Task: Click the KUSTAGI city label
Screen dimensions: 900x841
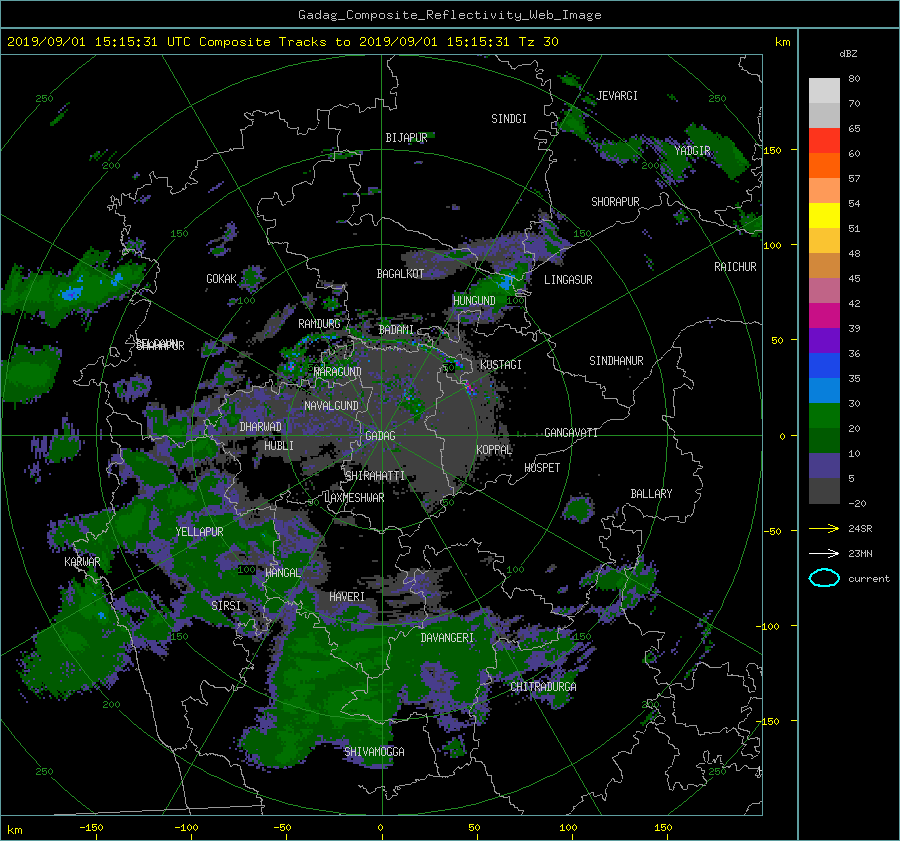Action: tap(501, 365)
